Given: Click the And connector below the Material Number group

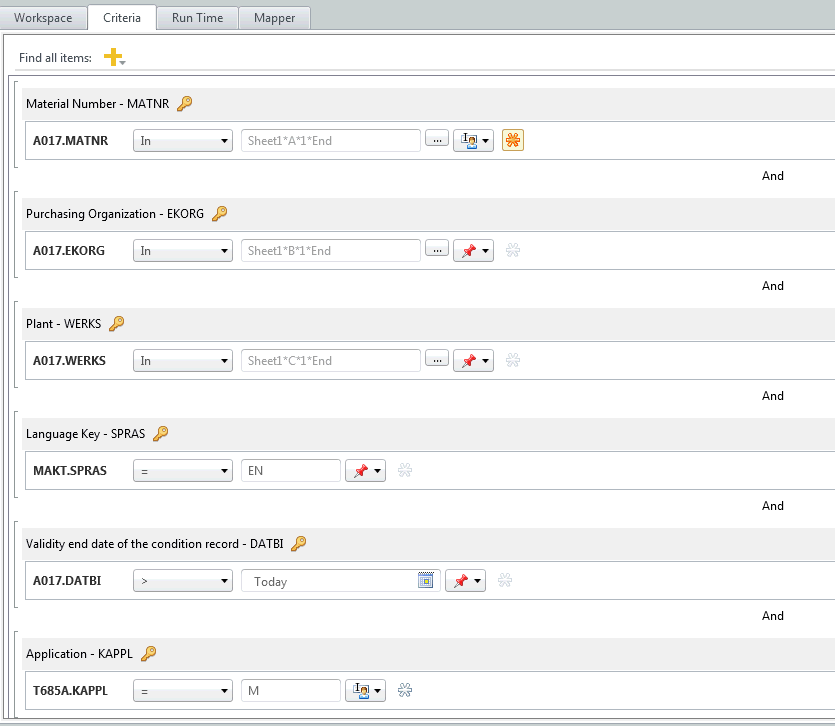Looking at the screenshot, I should pyautogui.click(x=773, y=176).
